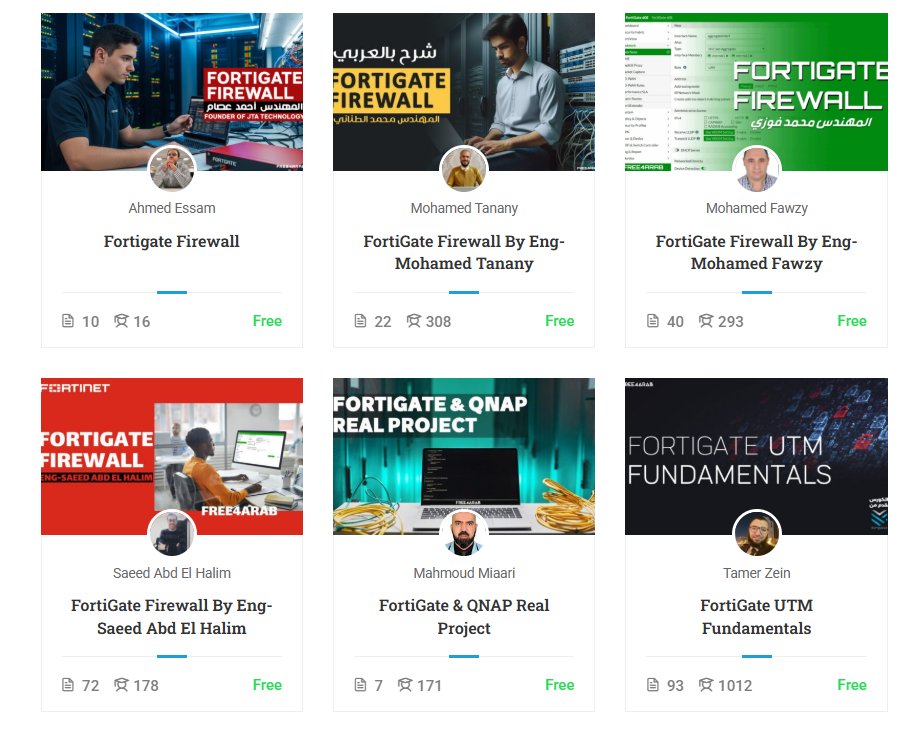This screenshot has width=901, height=729.
Task: Click Ahmed Essam's round avatar photo
Action: pos(172,169)
